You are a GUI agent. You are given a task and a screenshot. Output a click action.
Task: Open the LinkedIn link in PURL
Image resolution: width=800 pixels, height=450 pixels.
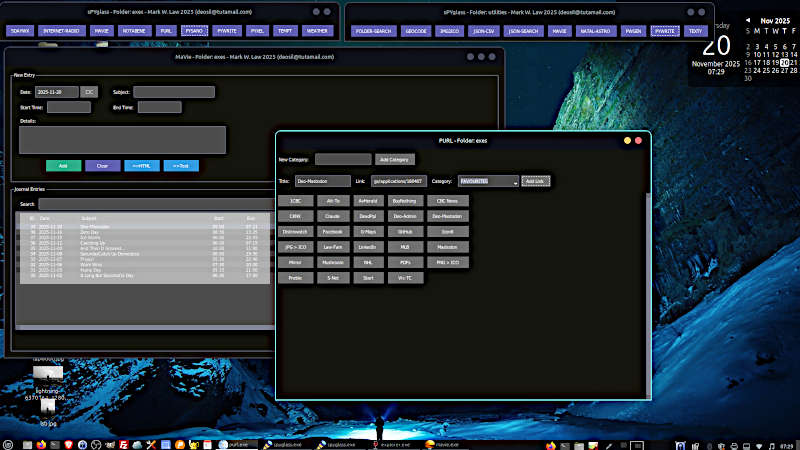click(368, 247)
